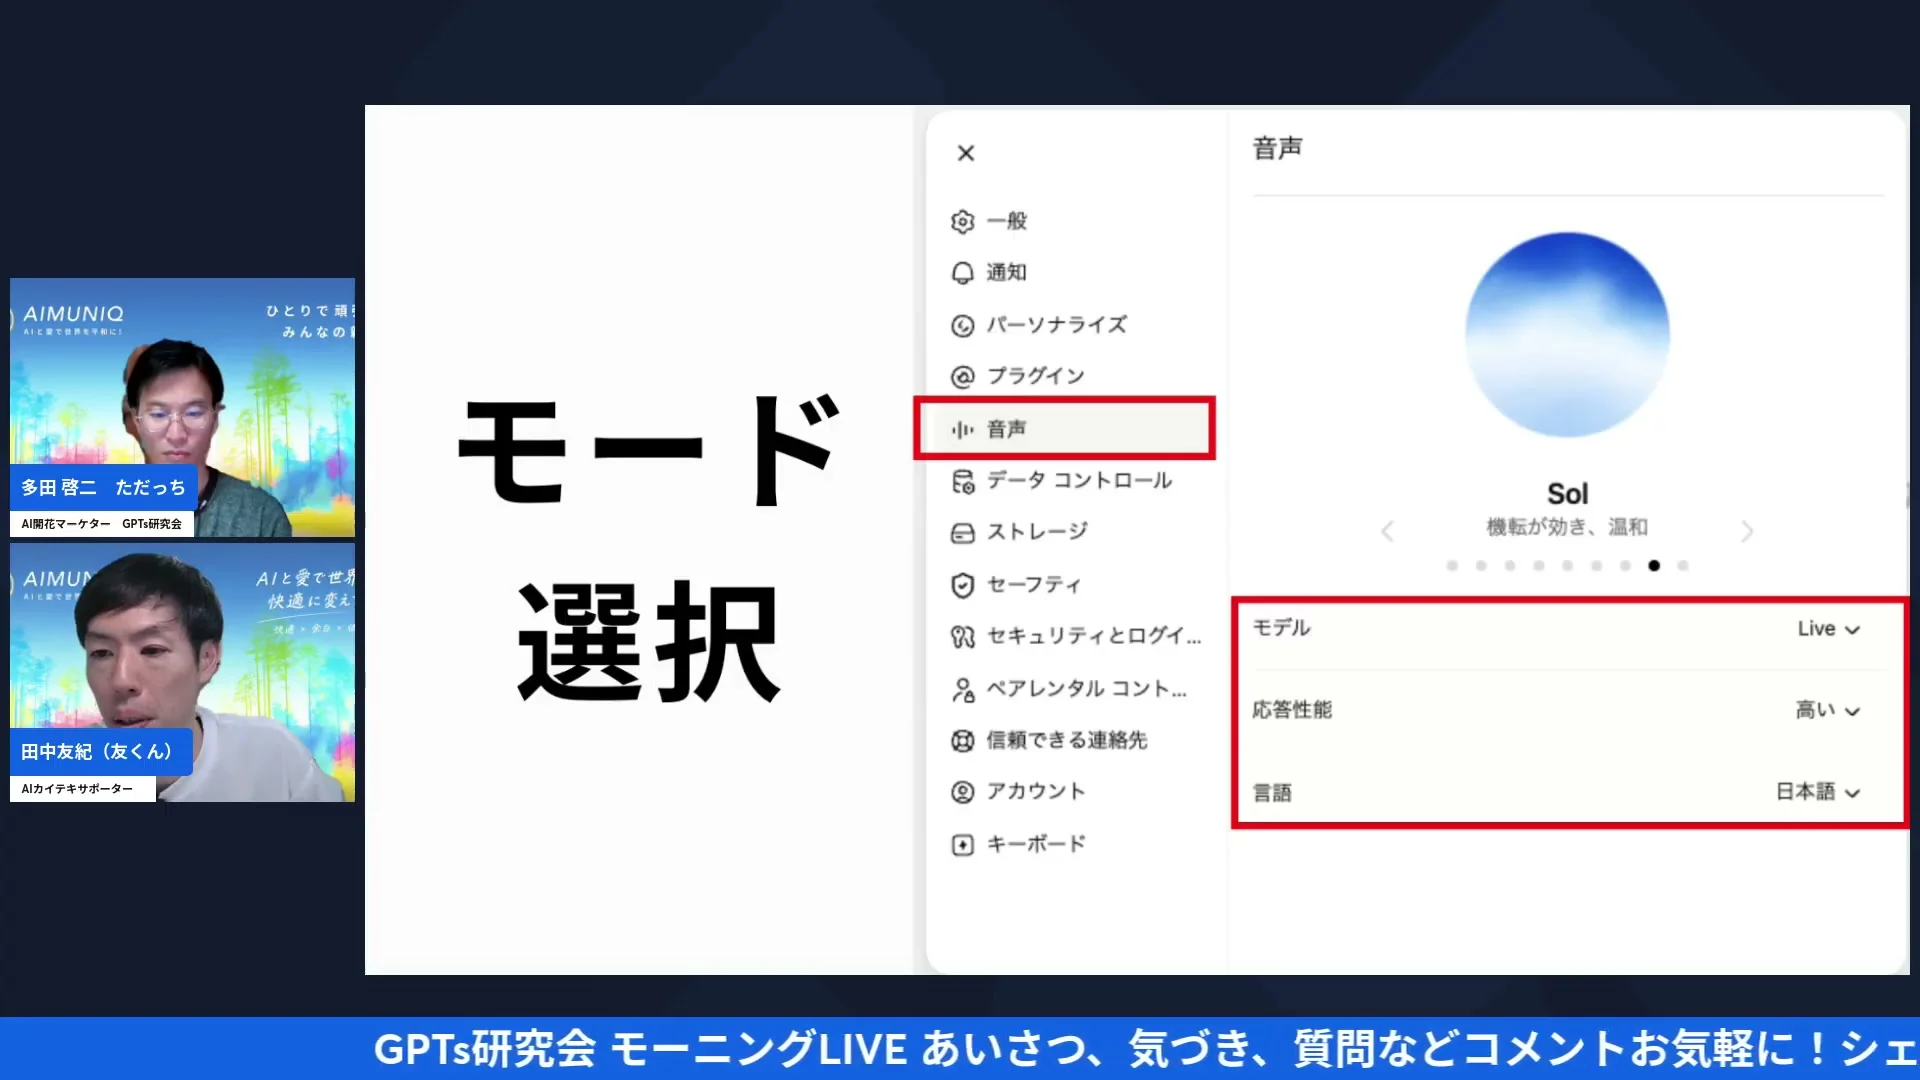Click the account icon beside アカウント
The width and height of the screenshot is (1920, 1080).
click(962, 792)
